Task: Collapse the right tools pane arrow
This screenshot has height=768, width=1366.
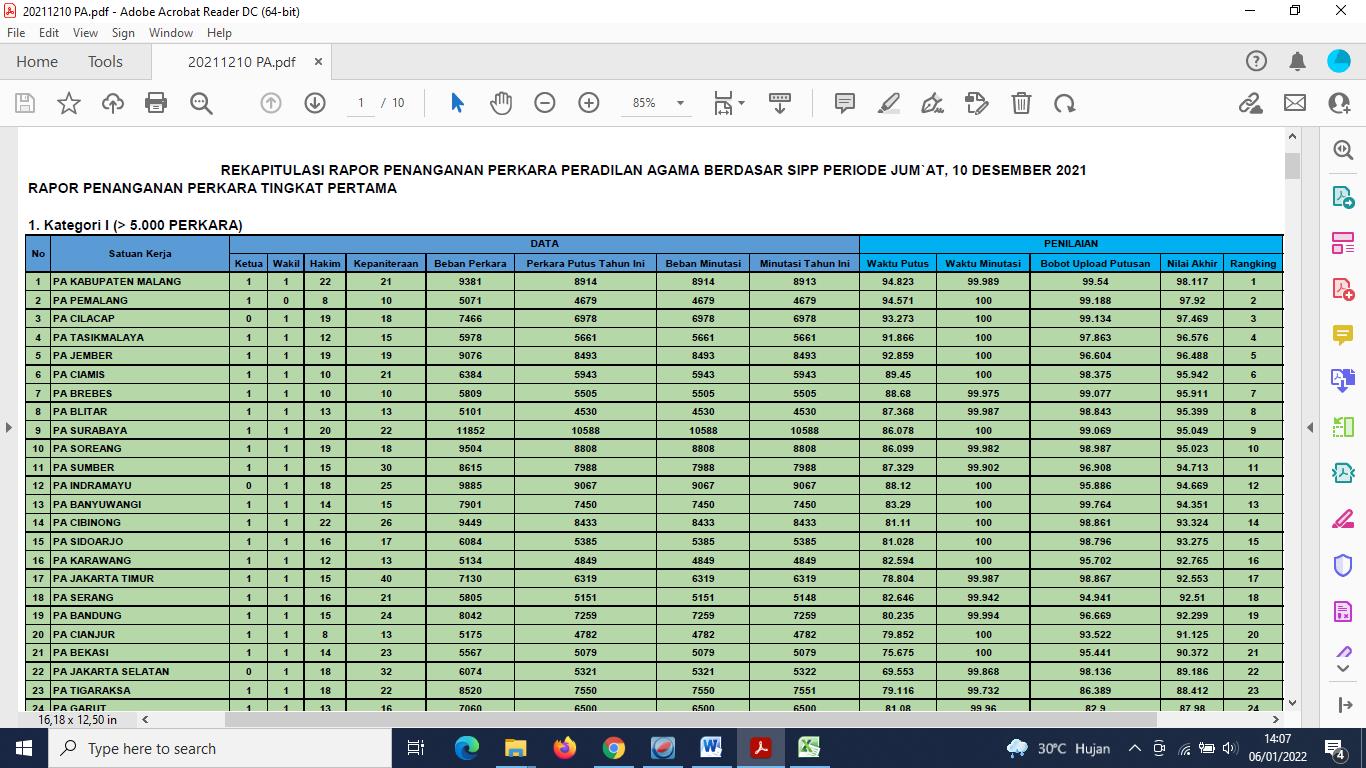Action: 1310,428
